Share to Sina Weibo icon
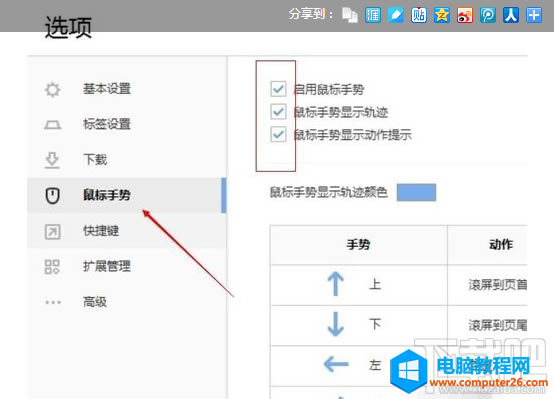Image resolution: width=554 pixels, height=399 pixels. 465,15
